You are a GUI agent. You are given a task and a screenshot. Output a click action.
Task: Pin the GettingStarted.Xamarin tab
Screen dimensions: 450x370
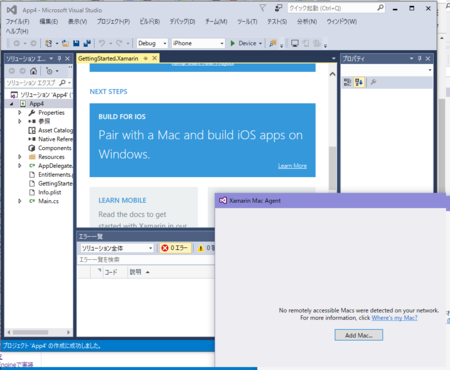click(x=145, y=58)
